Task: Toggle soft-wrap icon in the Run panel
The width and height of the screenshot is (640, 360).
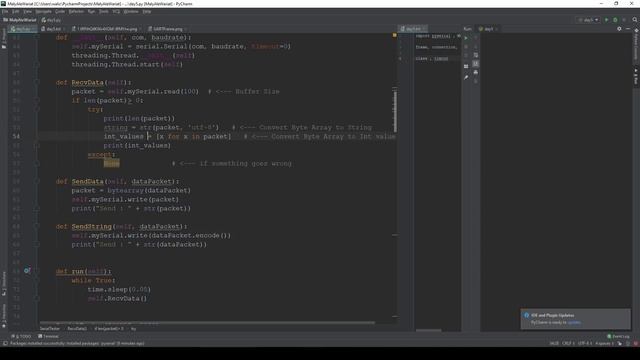Action: (476, 55)
